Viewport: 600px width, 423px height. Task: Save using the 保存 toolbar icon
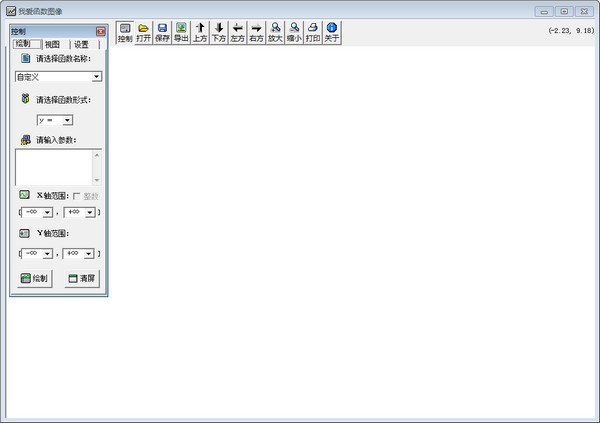162,32
